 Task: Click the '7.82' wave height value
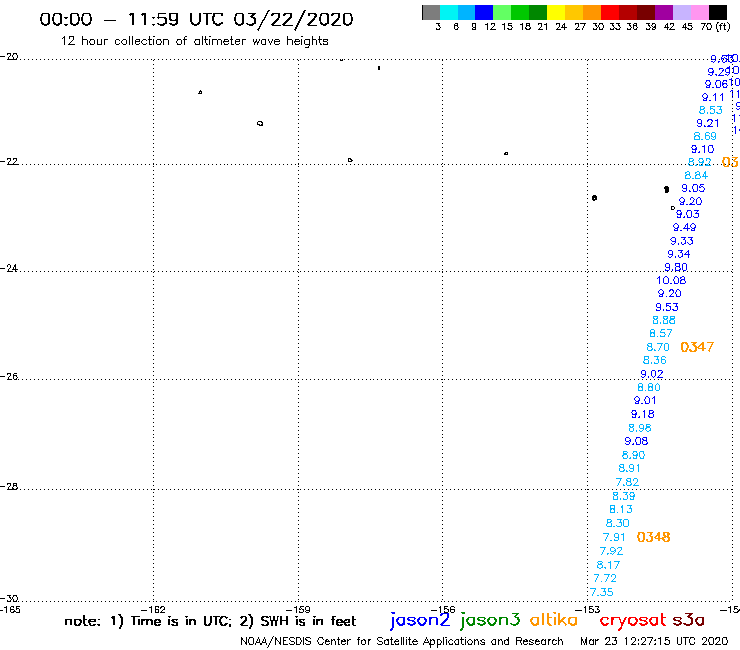point(627,482)
